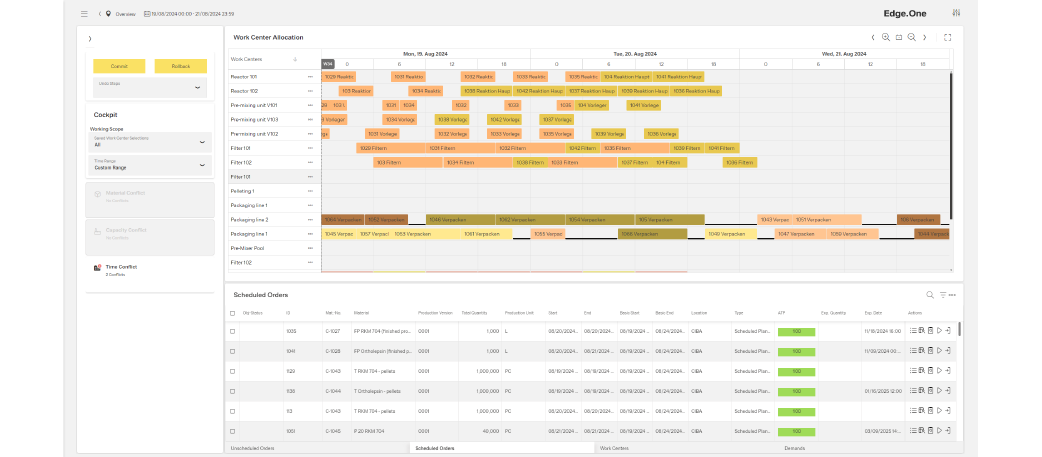The image size is (1042, 457).
Task: Switch to the Demands tab
Action: click(x=794, y=448)
